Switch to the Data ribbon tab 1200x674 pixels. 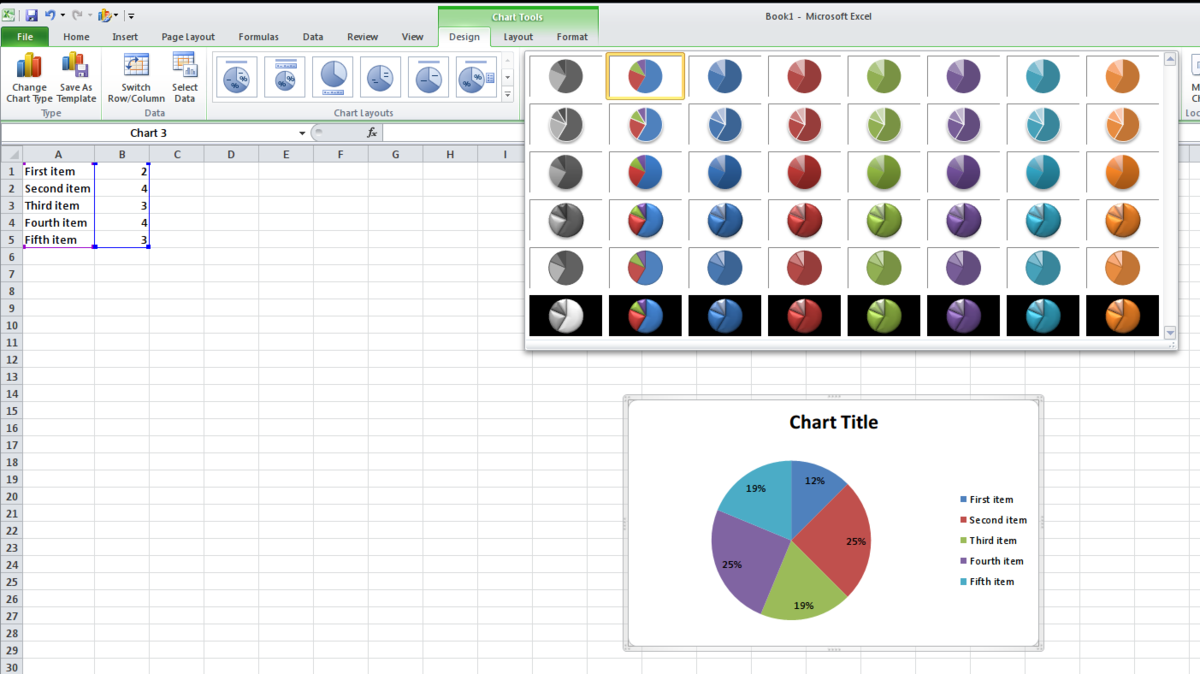pyautogui.click(x=313, y=37)
